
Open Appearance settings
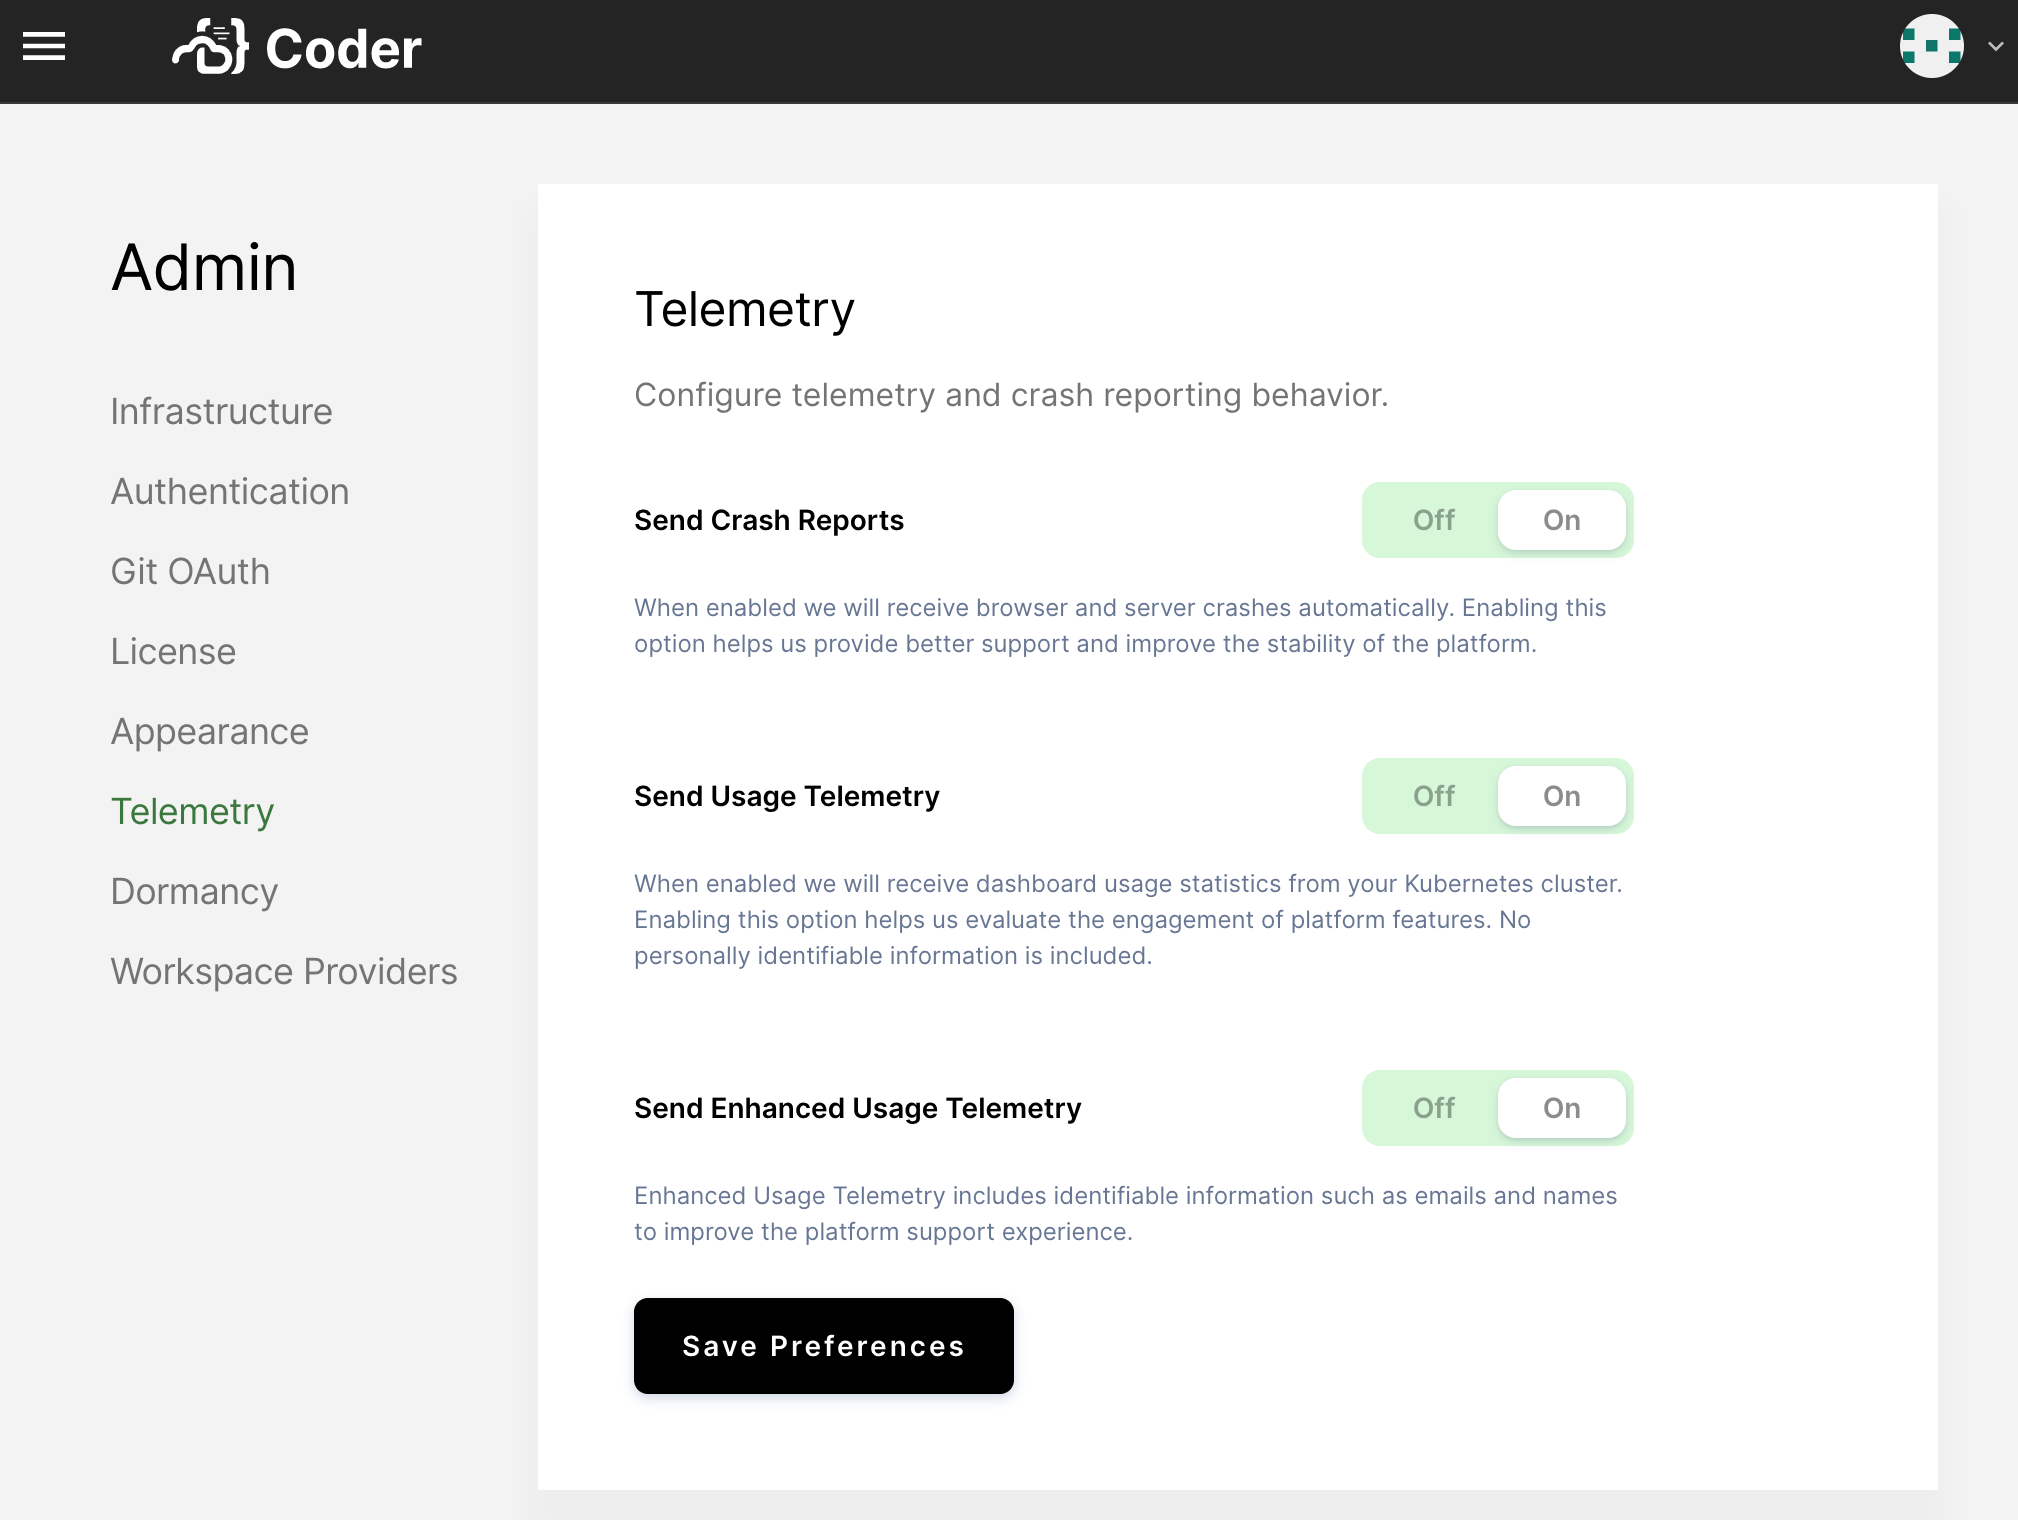209,731
